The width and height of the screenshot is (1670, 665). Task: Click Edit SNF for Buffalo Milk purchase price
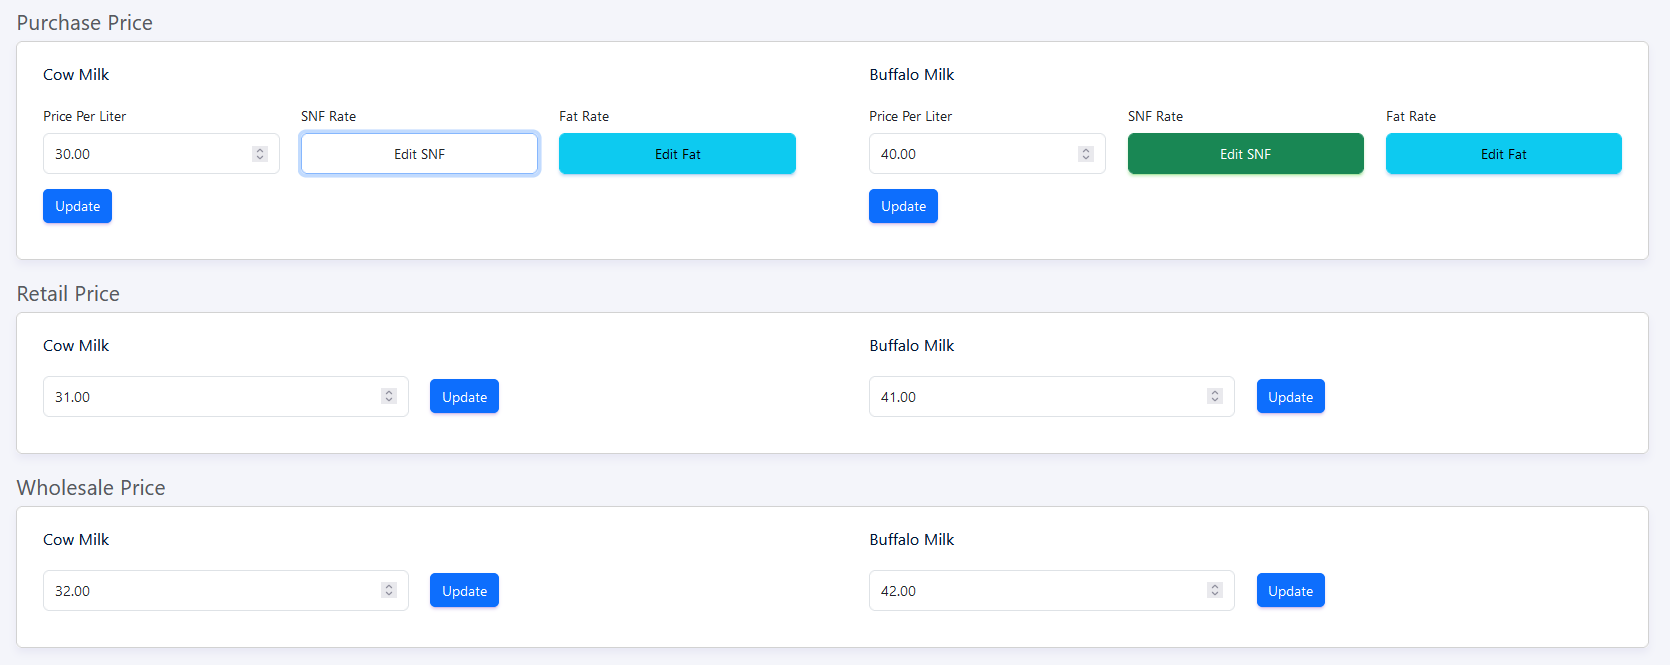point(1245,153)
